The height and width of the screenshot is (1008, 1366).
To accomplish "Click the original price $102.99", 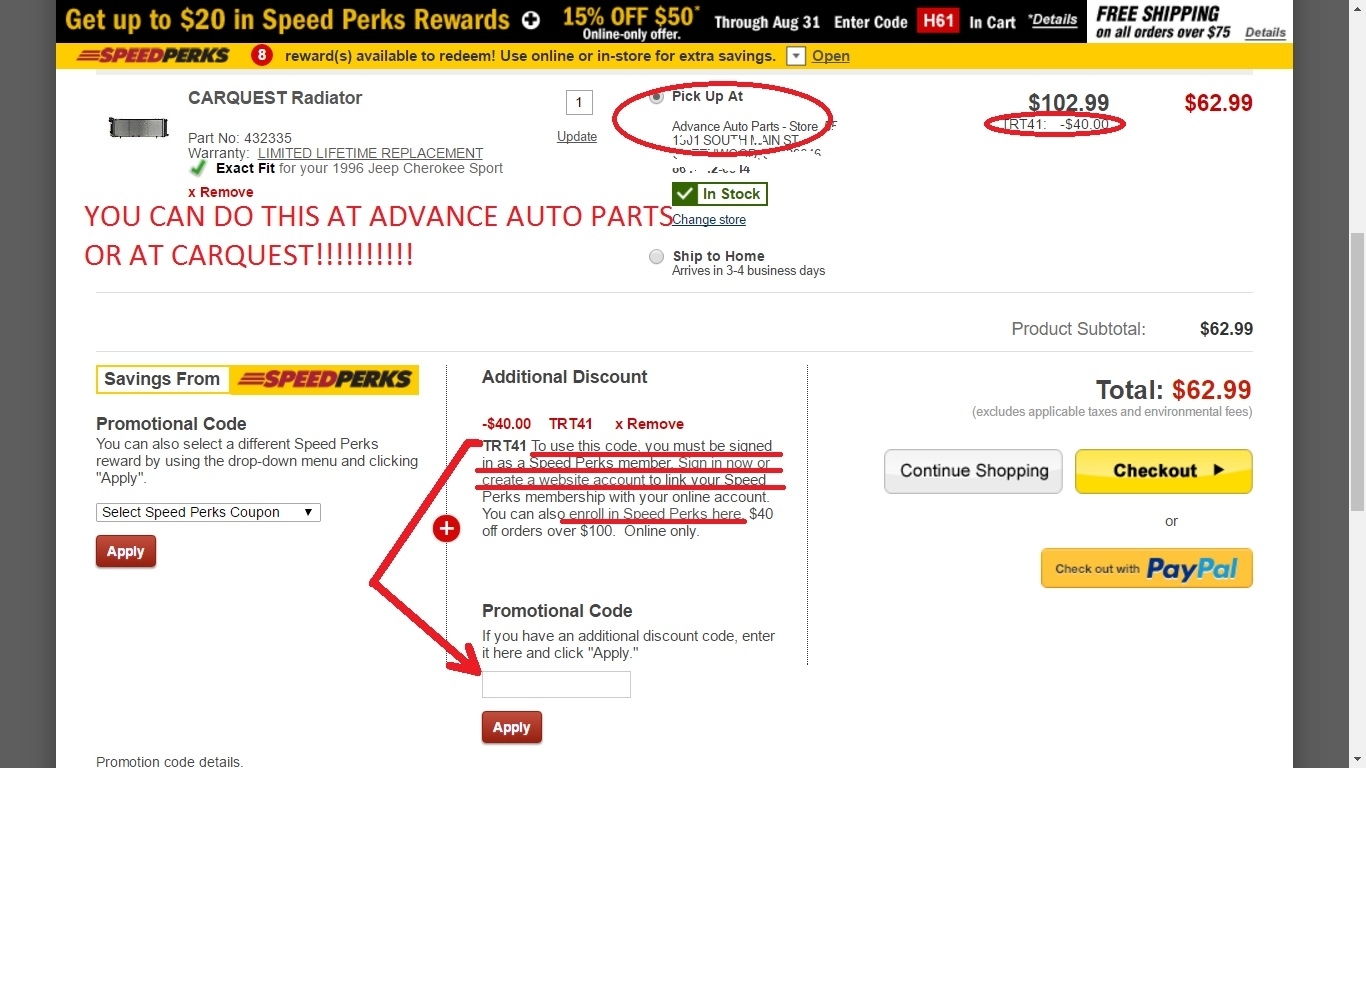I will 1069,103.
